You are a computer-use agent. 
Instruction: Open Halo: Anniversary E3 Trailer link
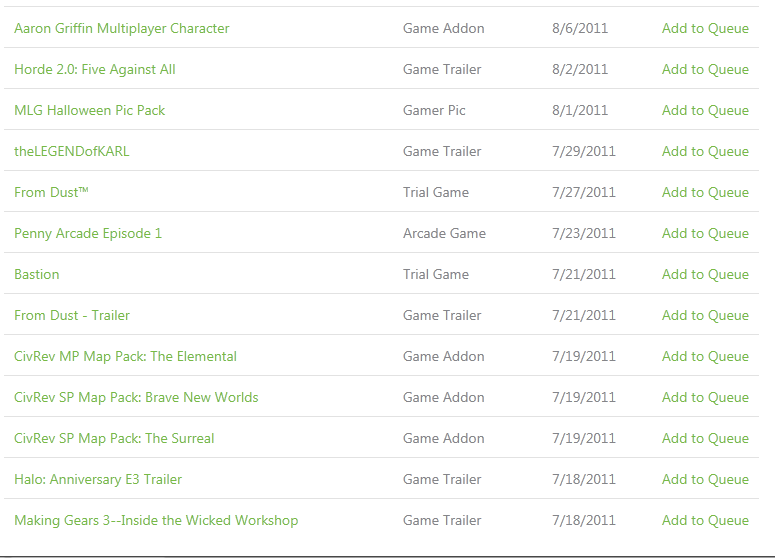point(98,480)
